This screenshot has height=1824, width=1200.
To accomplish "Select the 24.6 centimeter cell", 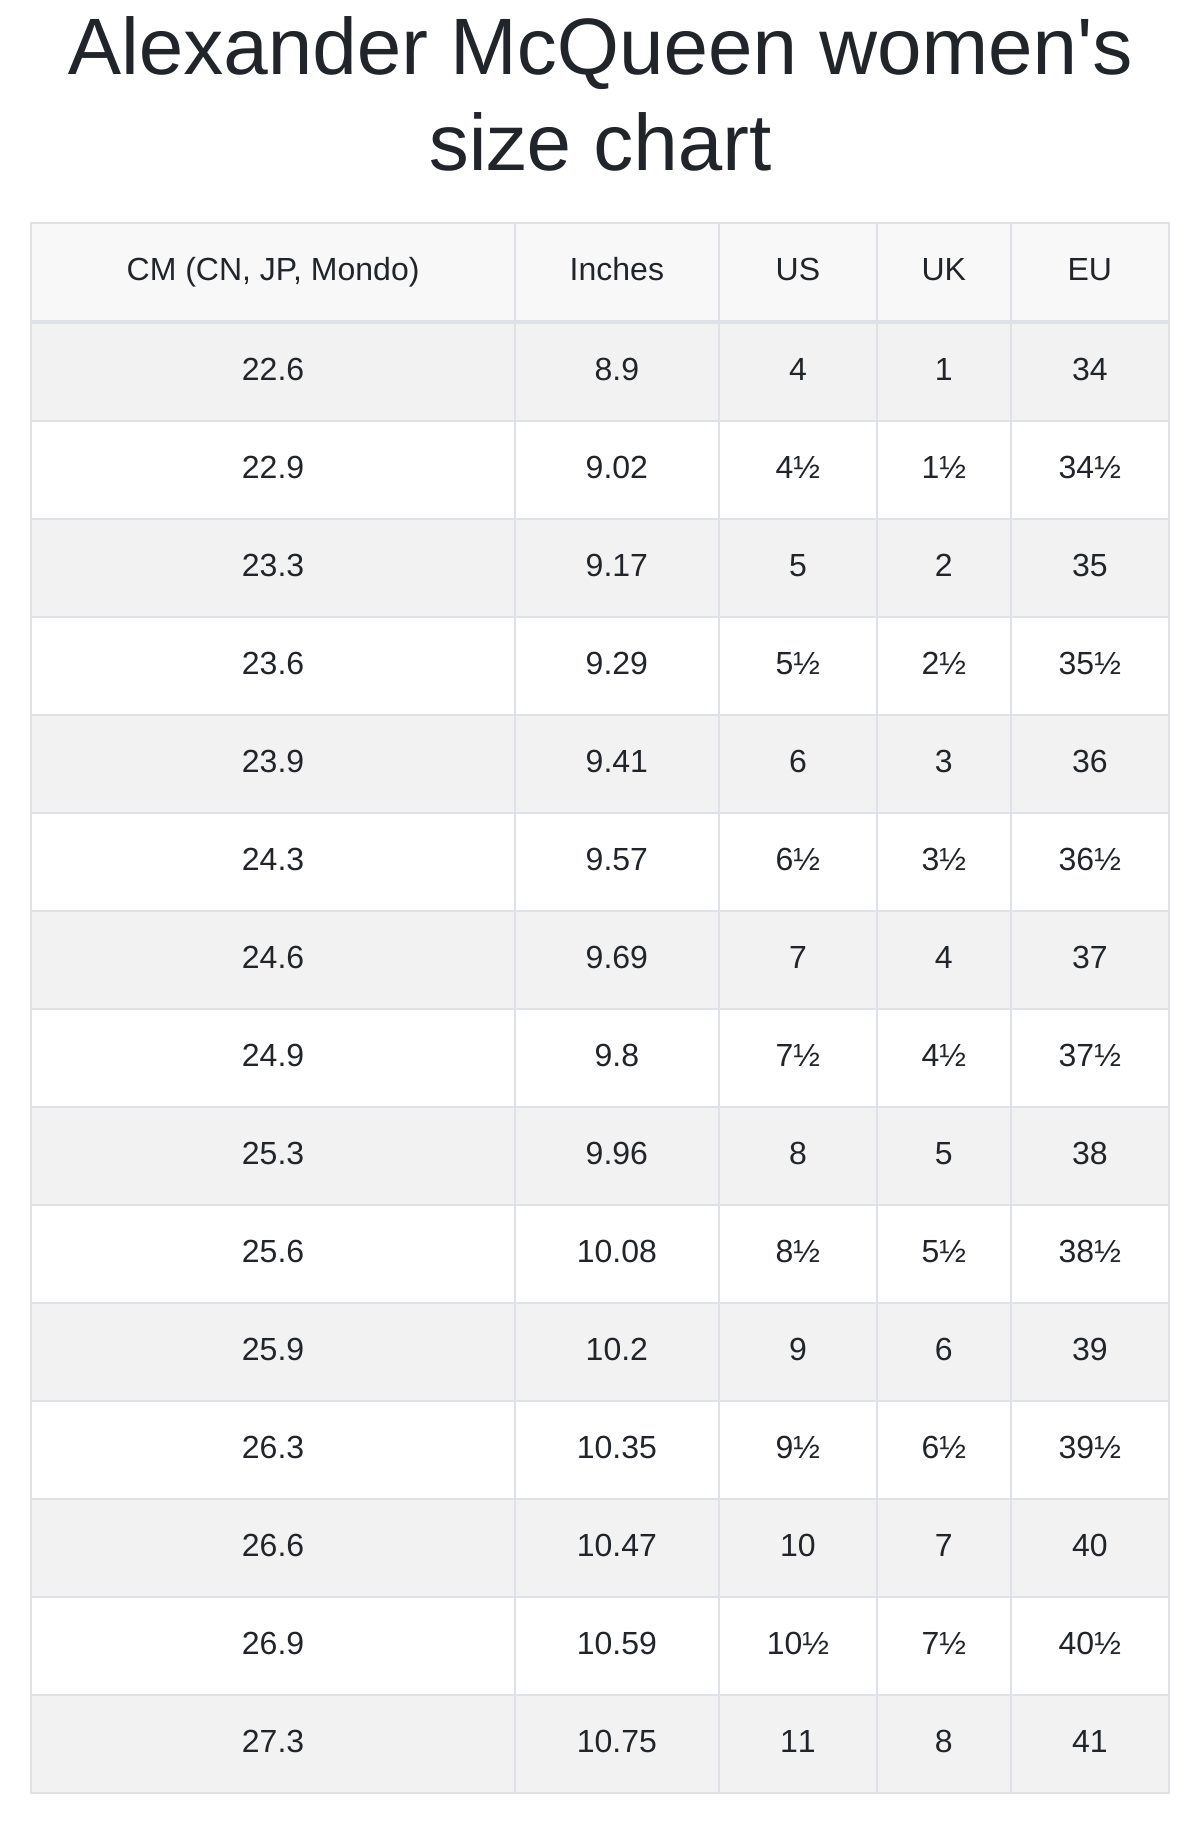I will [x=273, y=959].
